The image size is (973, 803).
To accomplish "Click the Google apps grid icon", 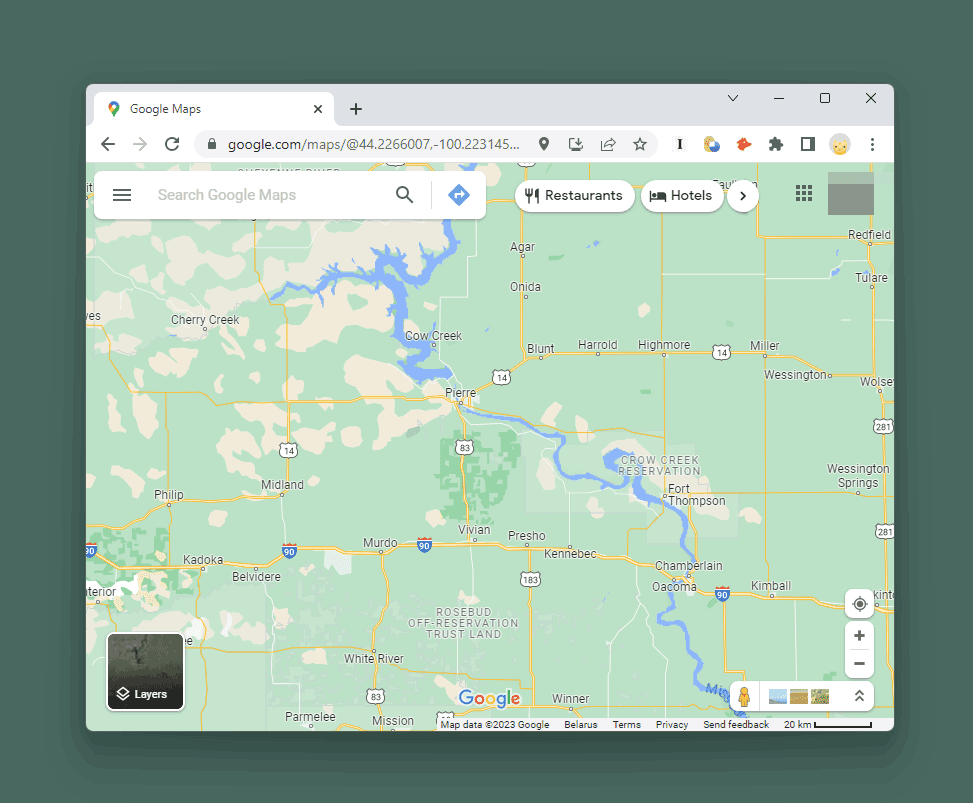I will [804, 193].
